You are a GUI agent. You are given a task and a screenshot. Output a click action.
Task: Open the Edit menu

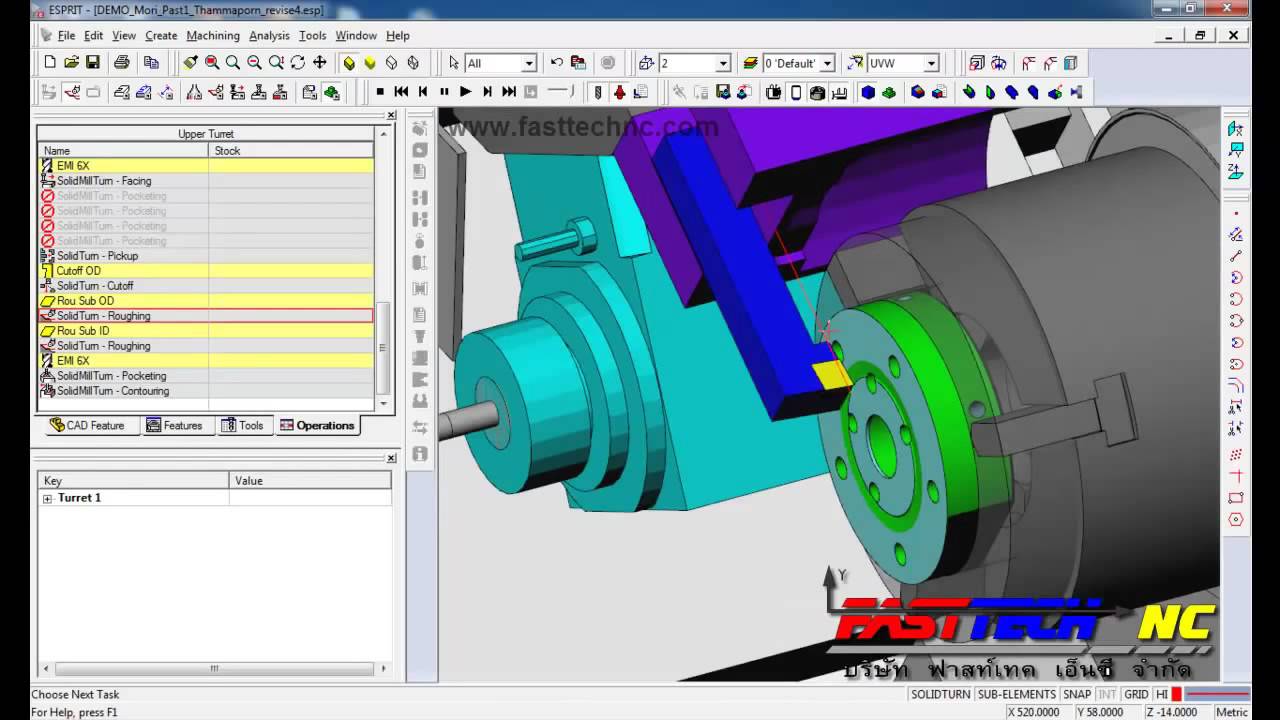click(93, 35)
